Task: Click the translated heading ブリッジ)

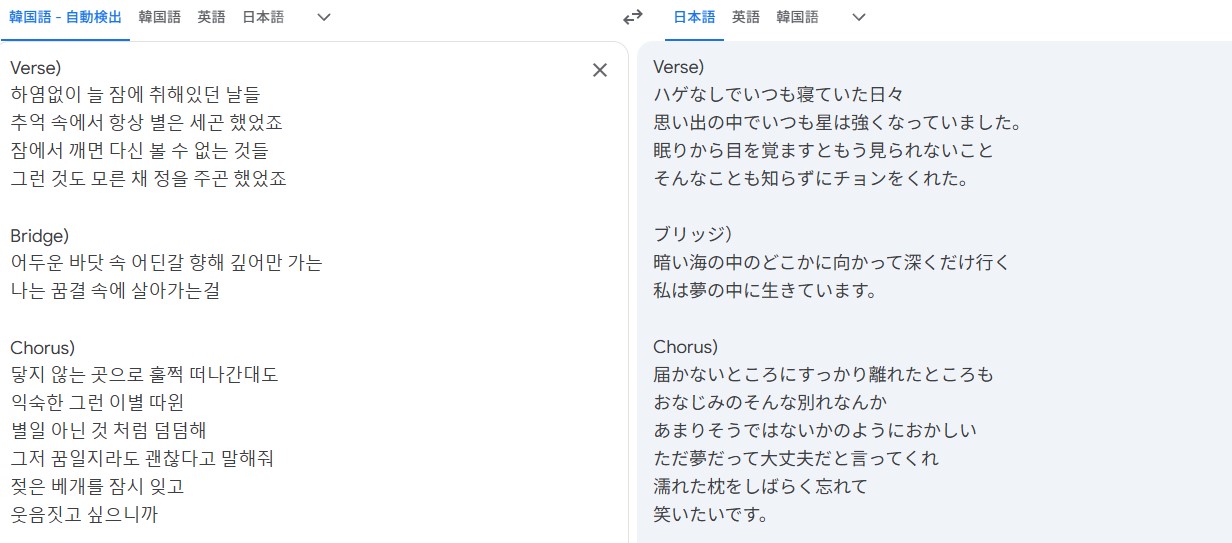Action: 693,235
